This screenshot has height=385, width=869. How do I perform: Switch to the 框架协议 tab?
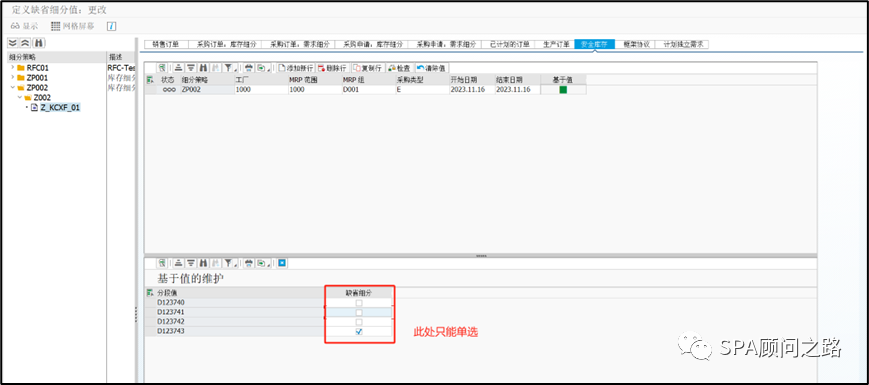(636, 44)
